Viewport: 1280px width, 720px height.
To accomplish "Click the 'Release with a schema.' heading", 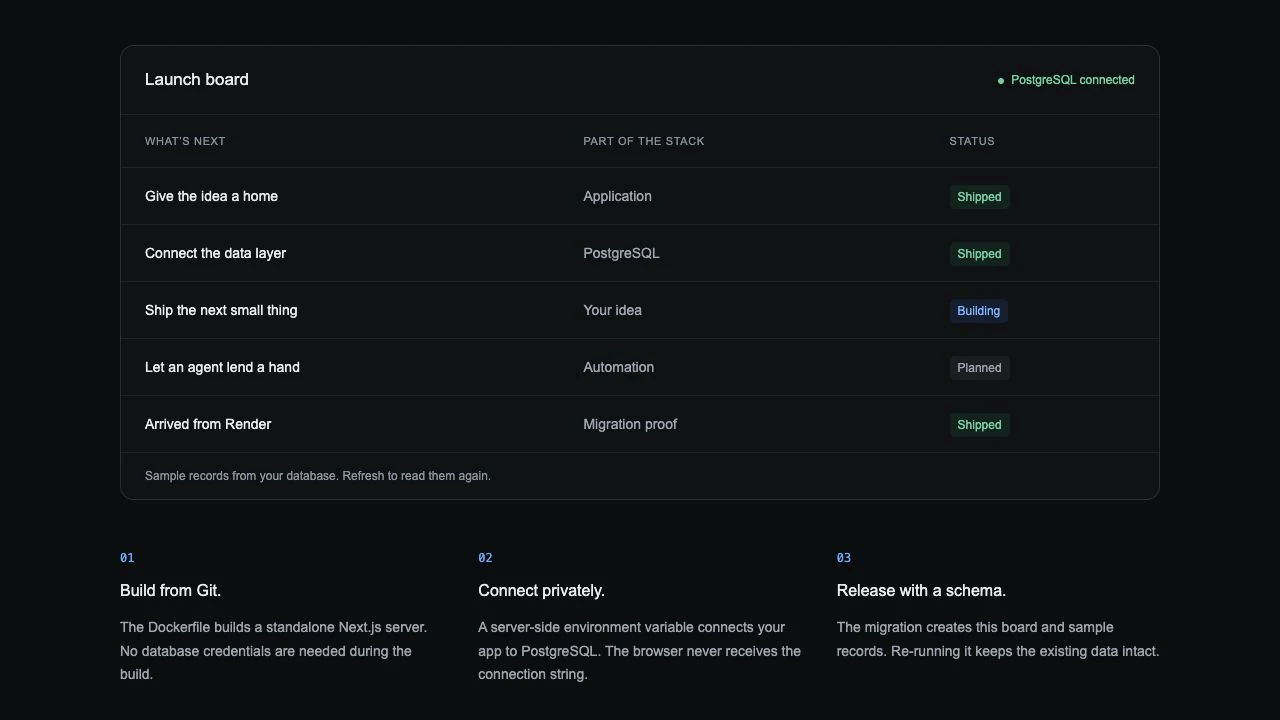I will click(x=921, y=590).
